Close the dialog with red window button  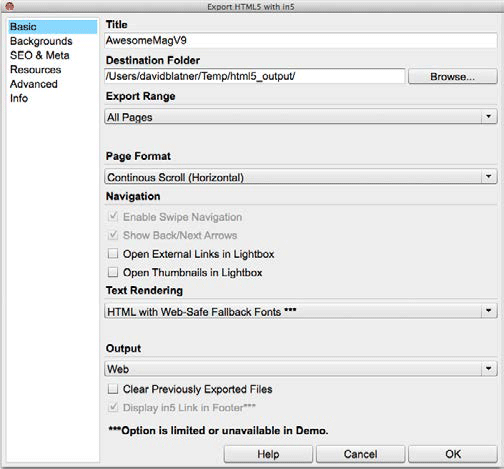click(9, 6)
